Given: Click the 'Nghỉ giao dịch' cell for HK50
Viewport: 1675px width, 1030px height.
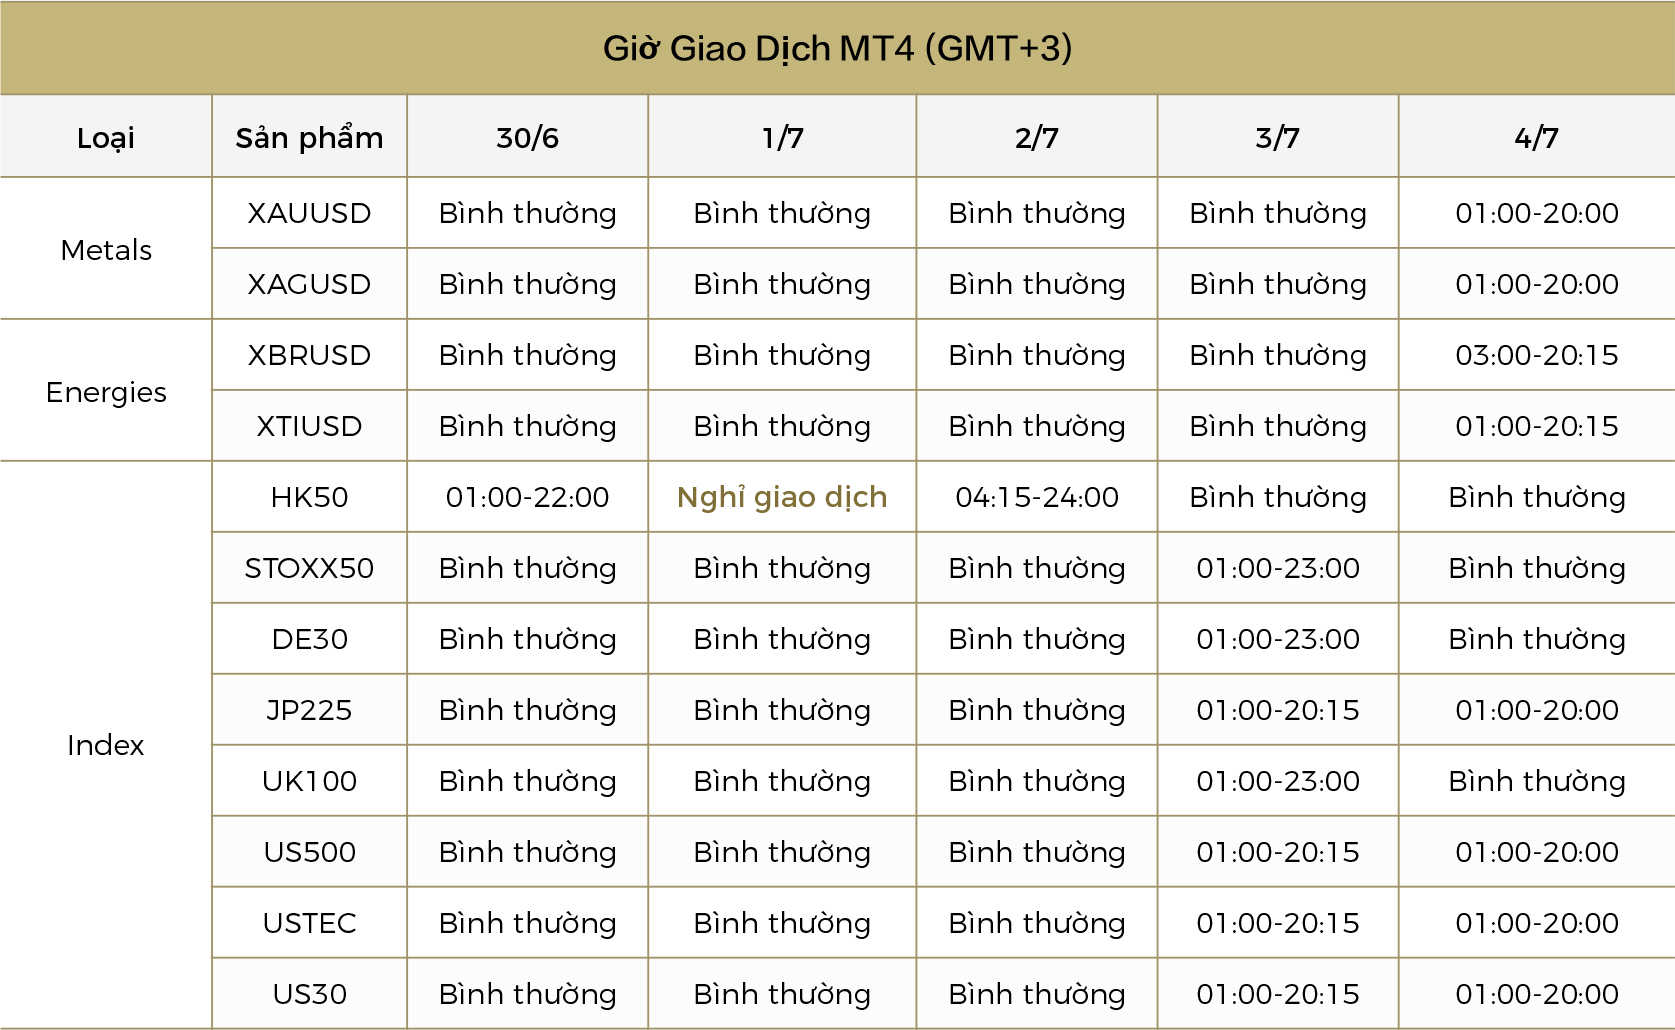Looking at the screenshot, I should 782,497.
